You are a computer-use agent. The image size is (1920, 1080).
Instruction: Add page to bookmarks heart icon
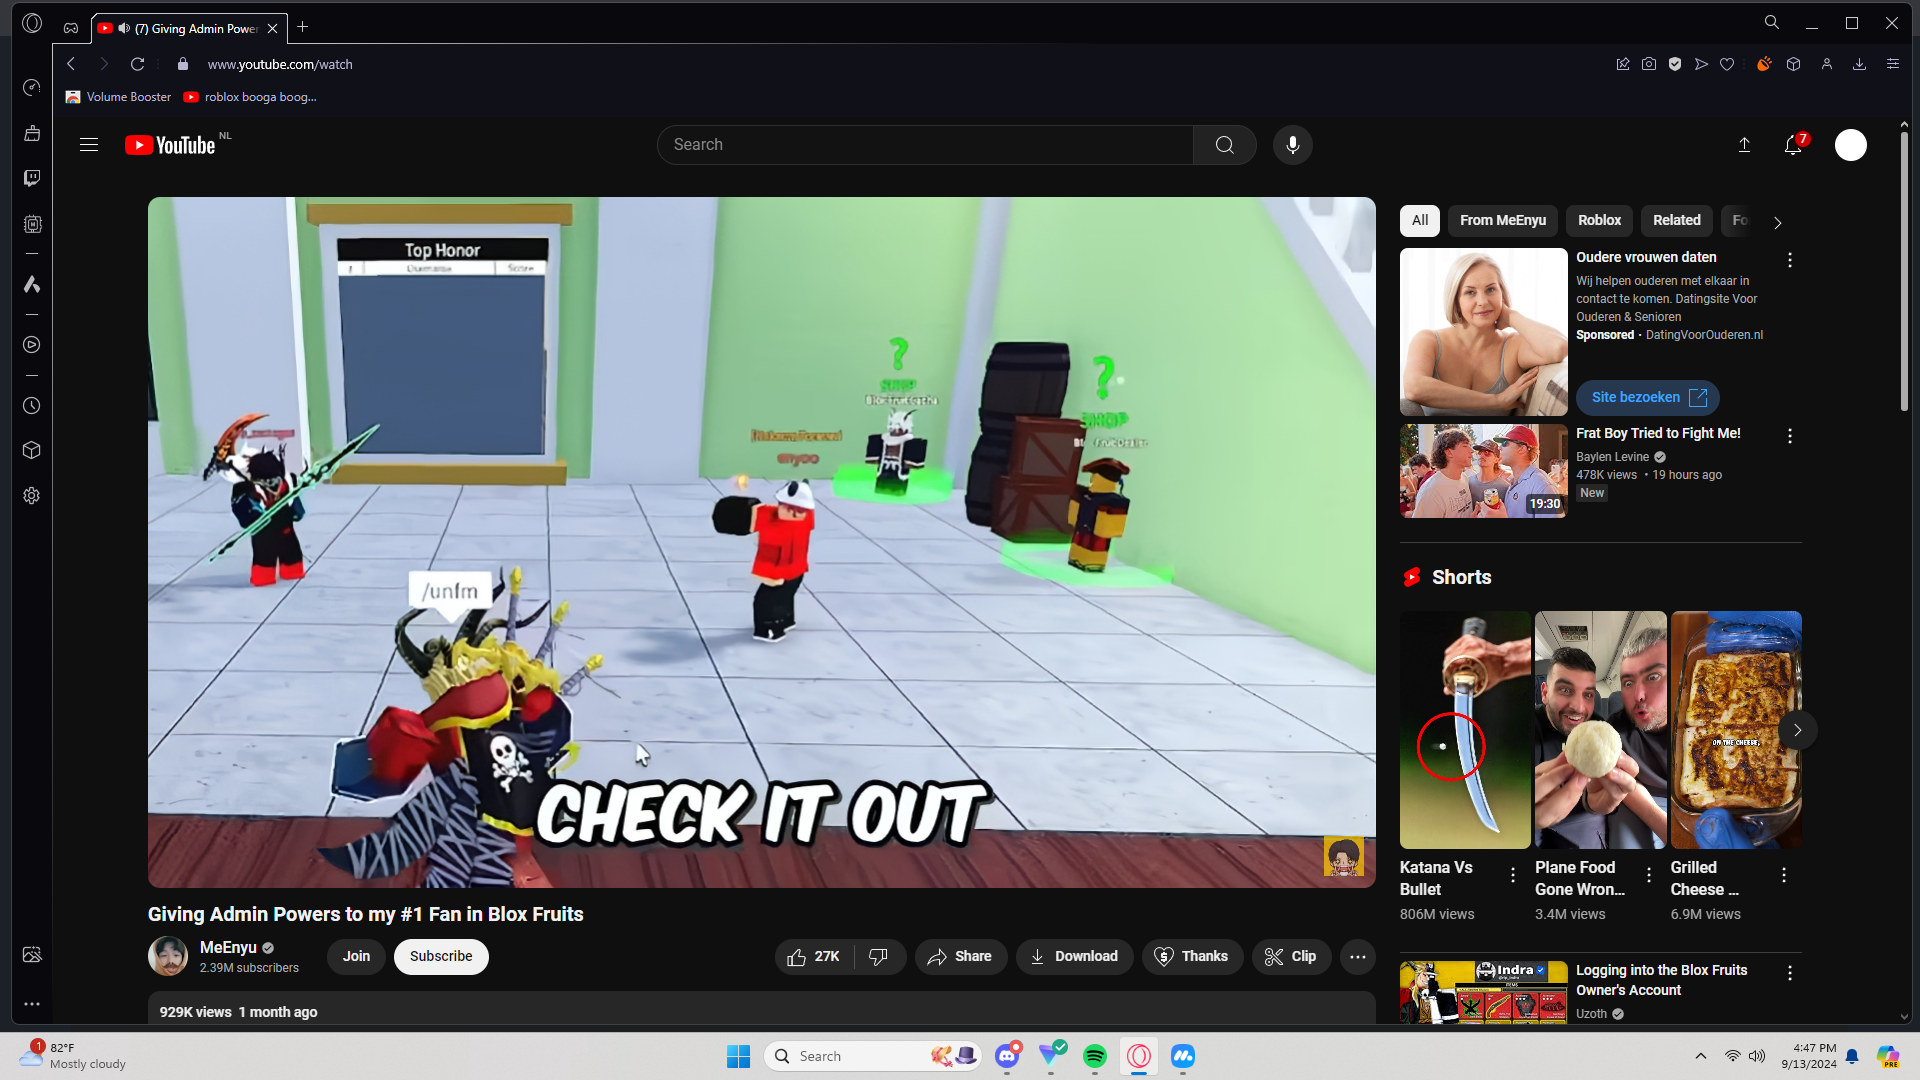(x=1727, y=64)
